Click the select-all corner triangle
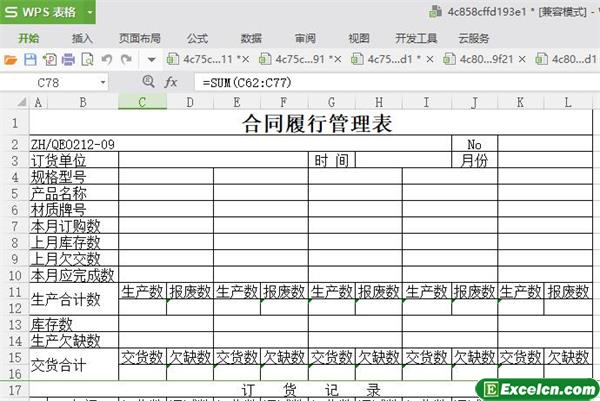 (x=21, y=102)
